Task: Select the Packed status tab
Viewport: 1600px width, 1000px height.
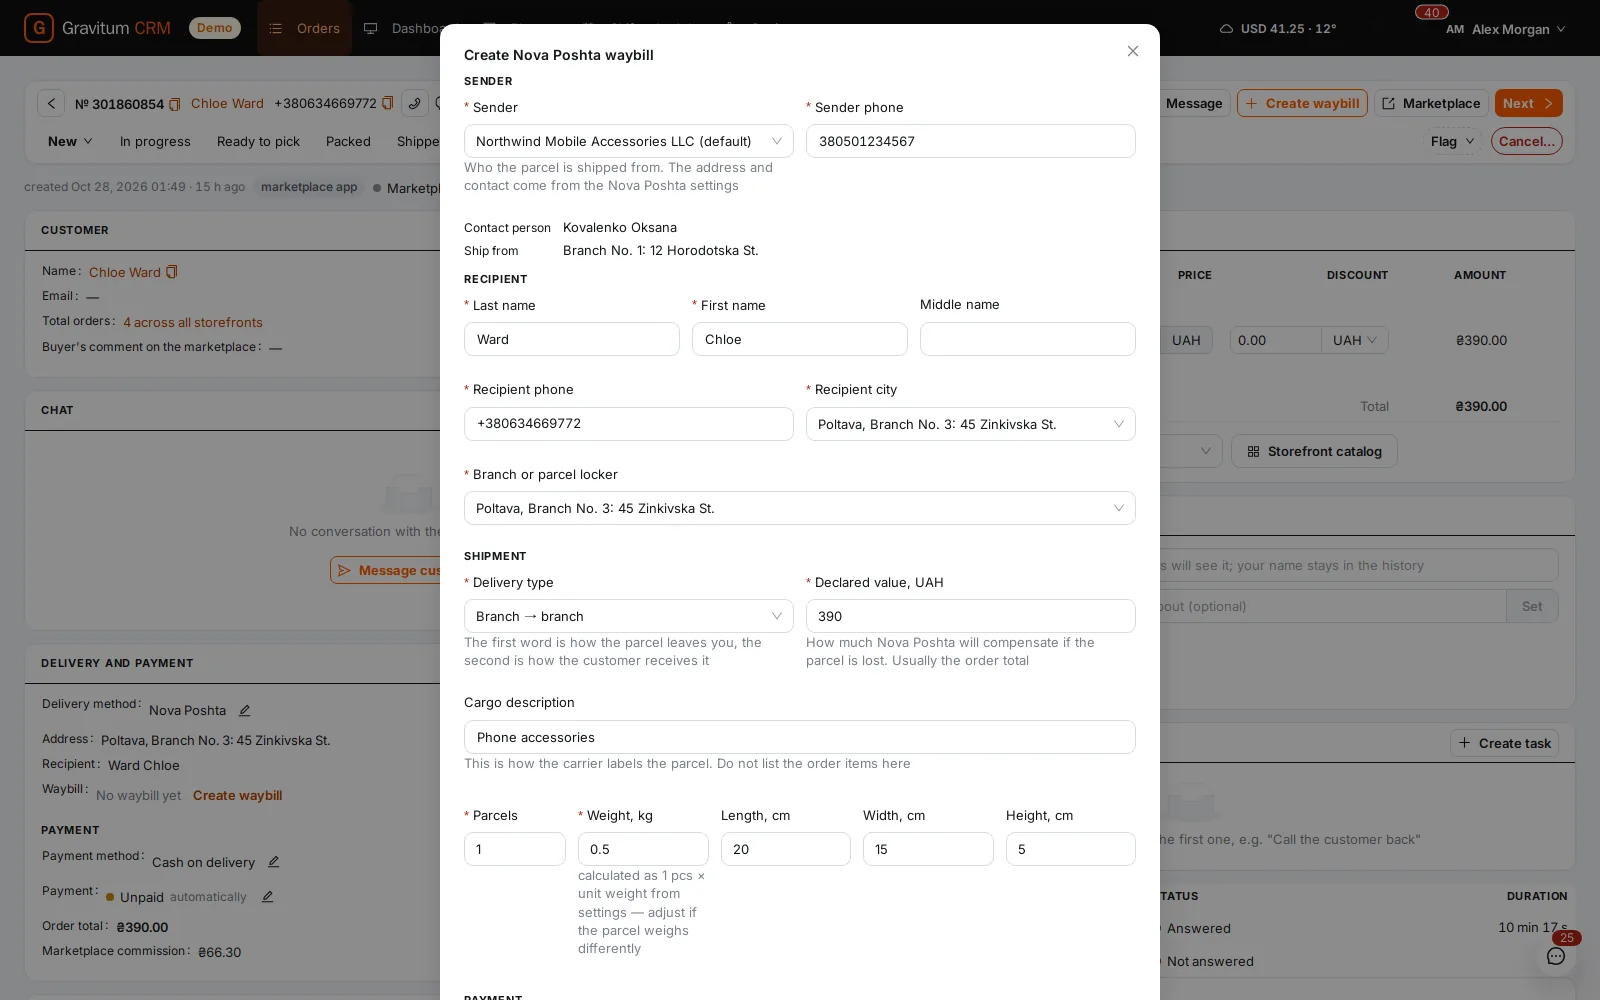Action: point(348,141)
